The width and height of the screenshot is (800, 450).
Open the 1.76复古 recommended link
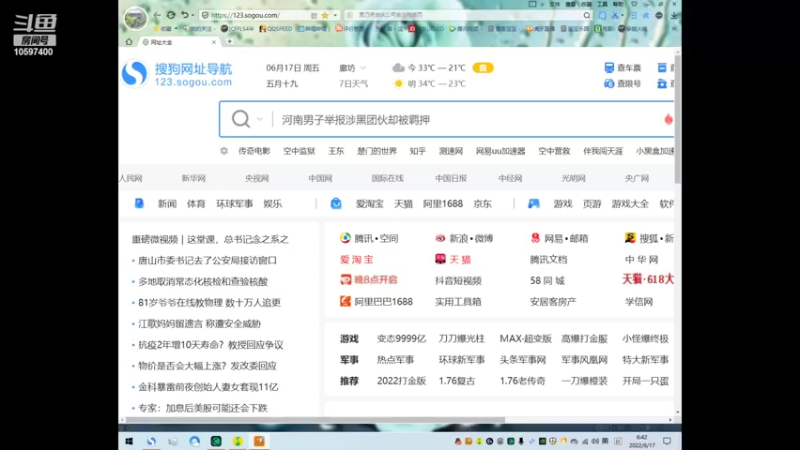[x=457, y=381]
